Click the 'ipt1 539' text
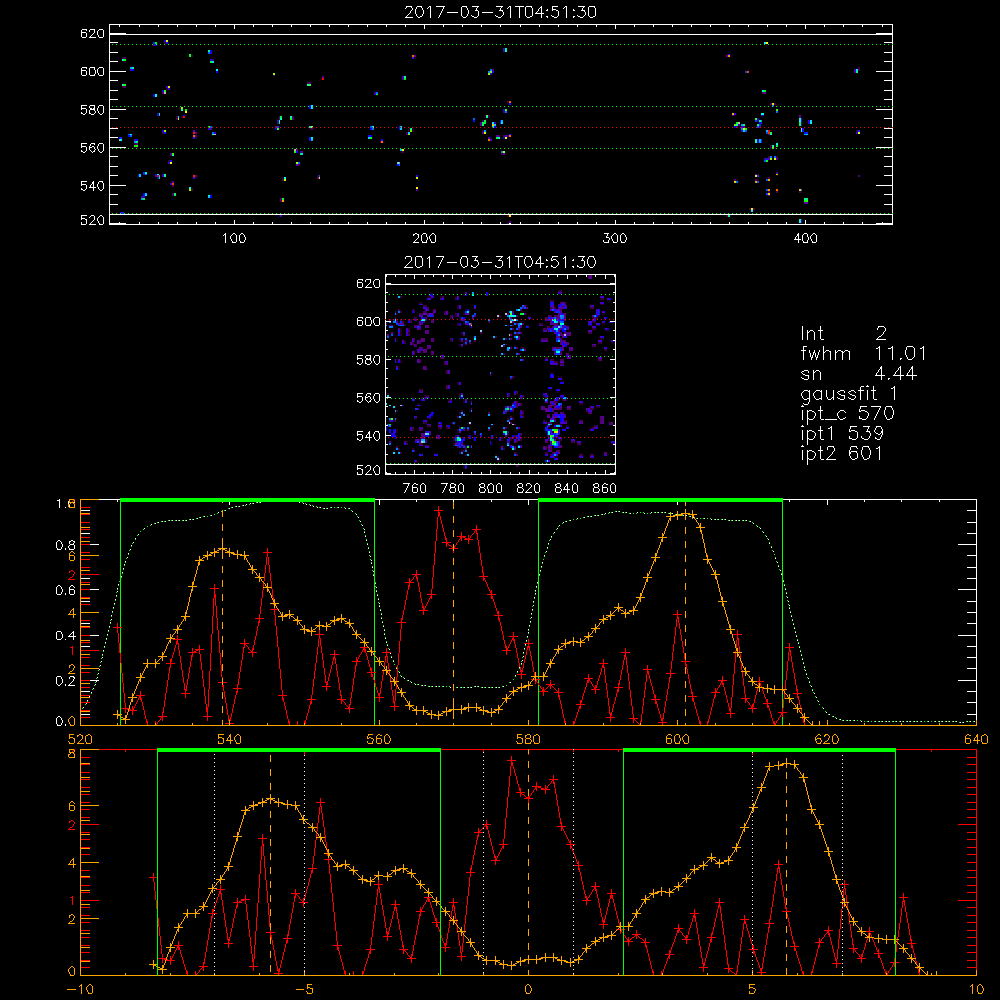This screenshot has width=1000, height=1000. [842, 434]
